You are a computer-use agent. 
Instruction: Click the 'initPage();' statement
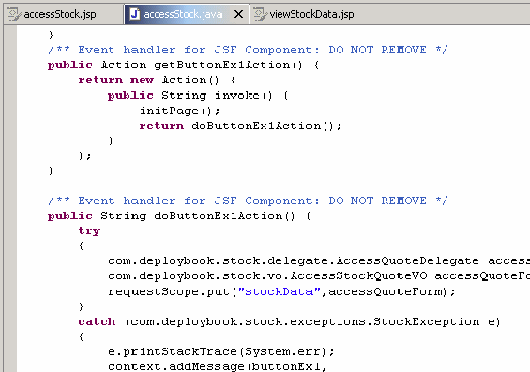click(180, 111)
